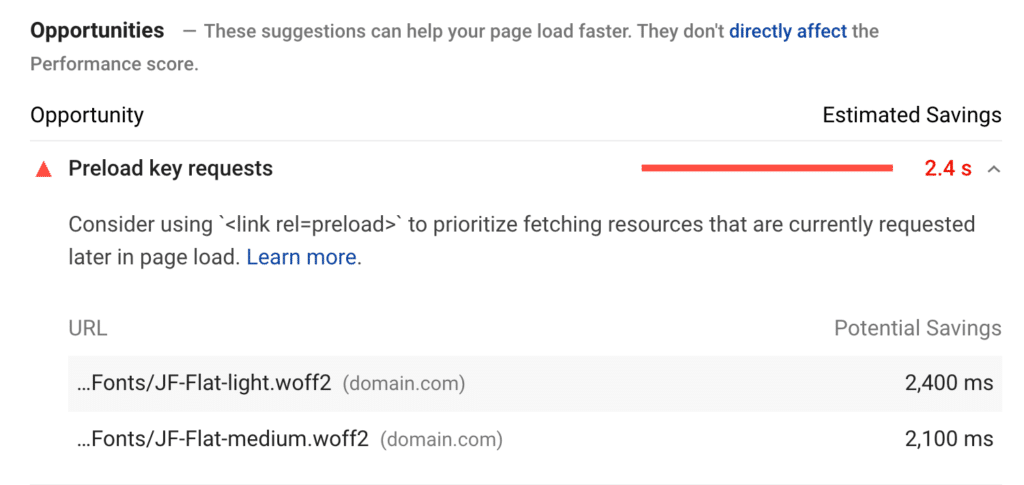
Task: Open the "directly affect" link
Action: (x=788, y=31)
